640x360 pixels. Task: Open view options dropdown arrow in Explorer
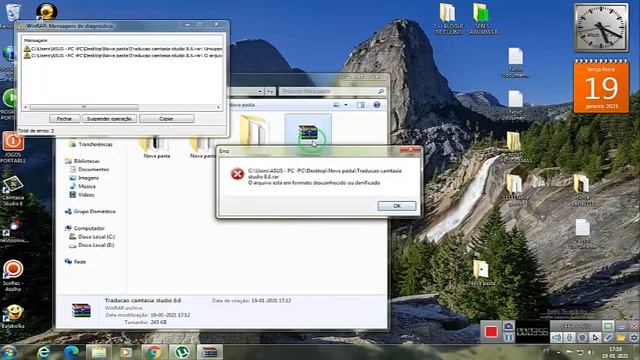pos(346,105)
